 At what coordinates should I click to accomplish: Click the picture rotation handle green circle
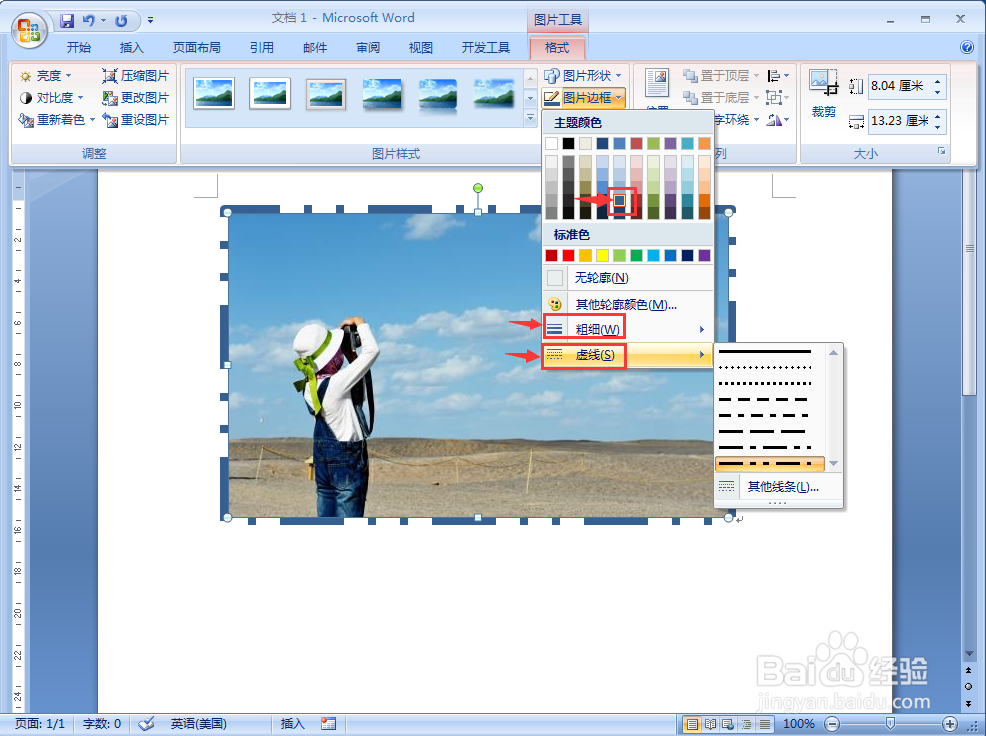478,188
